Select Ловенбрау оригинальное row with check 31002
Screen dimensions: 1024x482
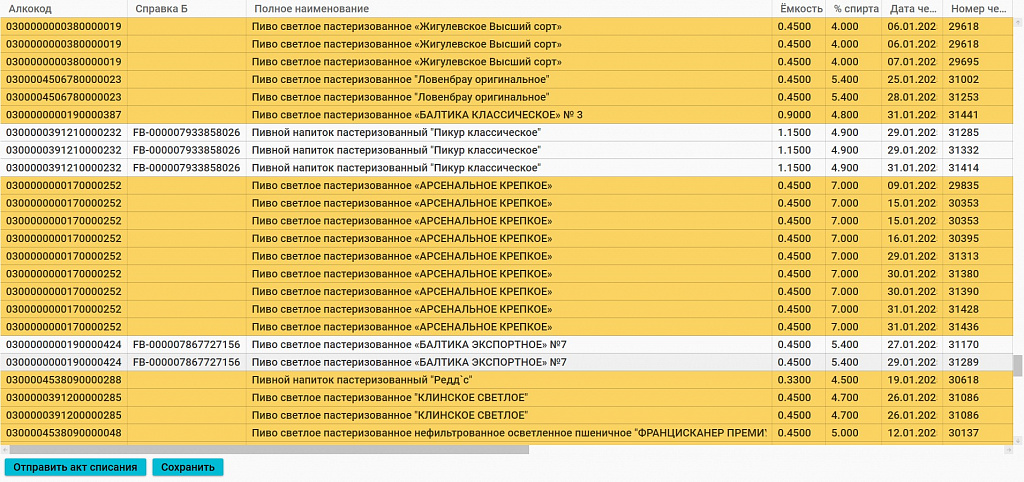point(507,80)
